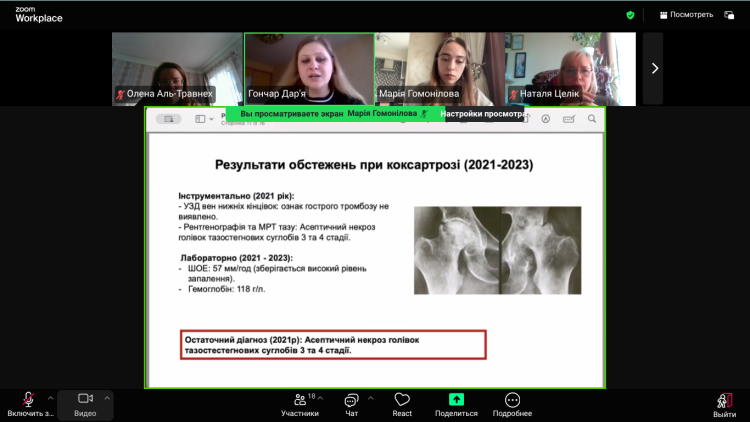Click Марія Гомонілова video tile
The width and height of the screenshot is (750, 422).
(439, 68)
